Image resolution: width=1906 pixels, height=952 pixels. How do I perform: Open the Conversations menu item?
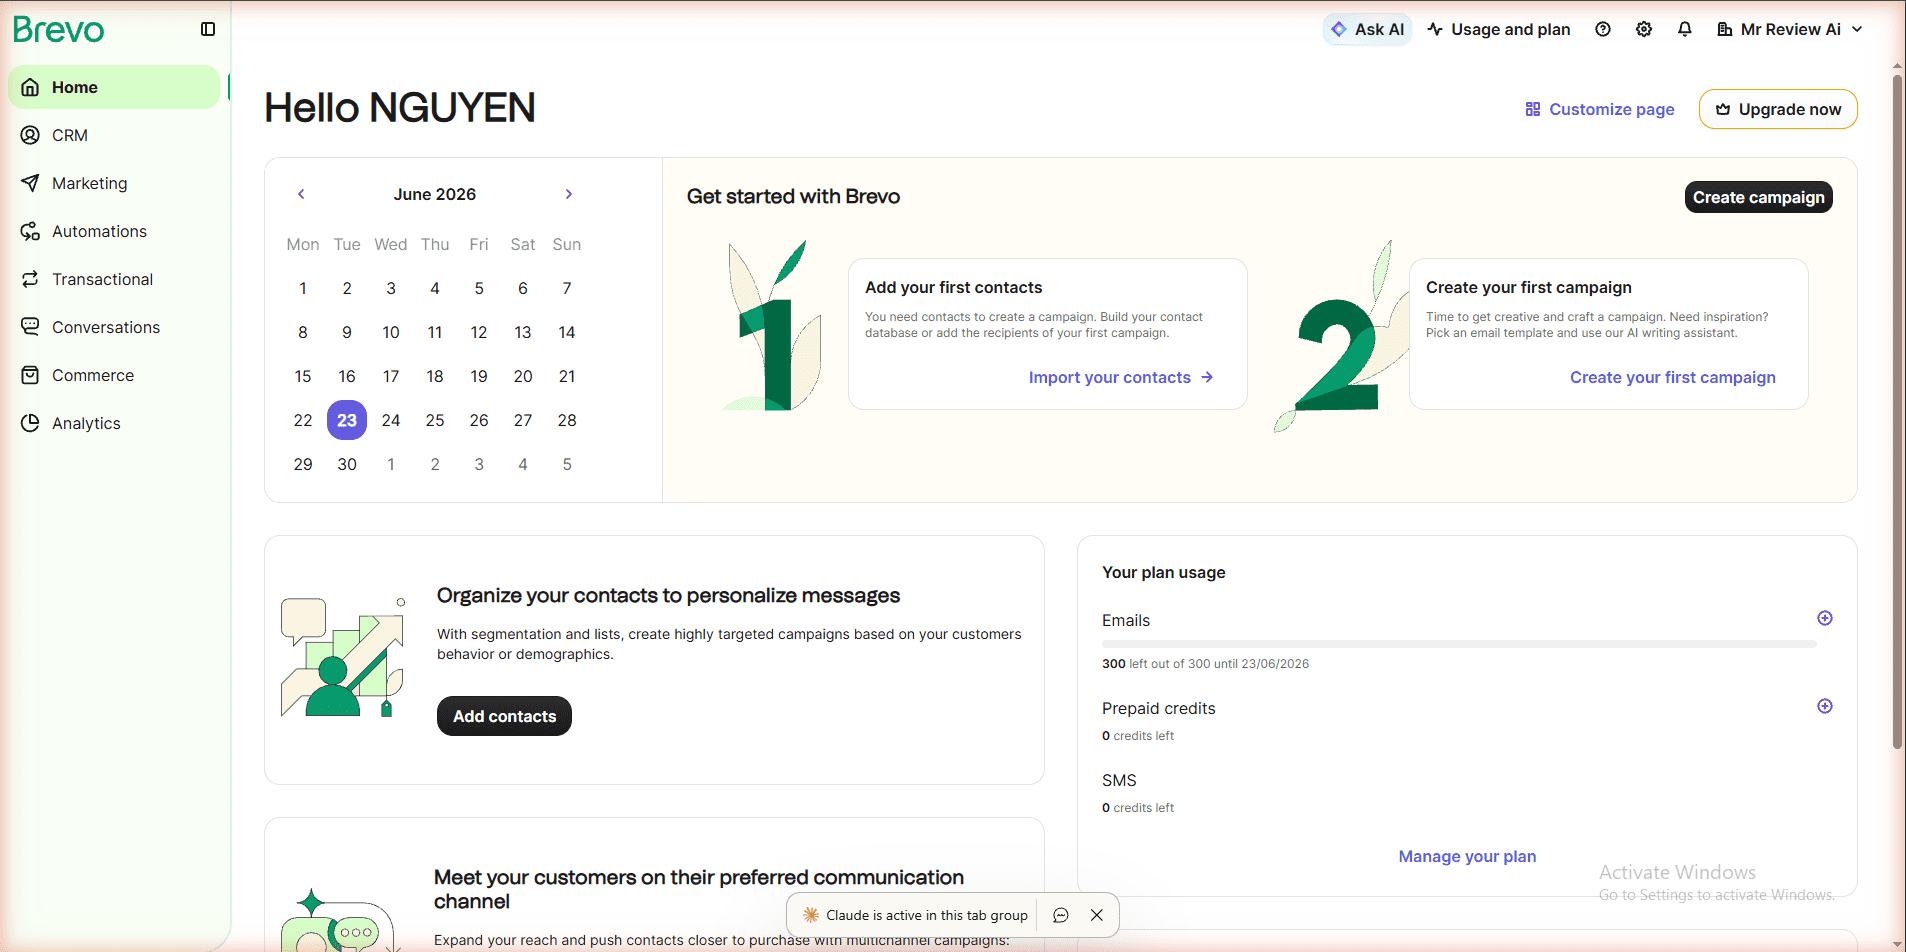(x=114, y=327)
